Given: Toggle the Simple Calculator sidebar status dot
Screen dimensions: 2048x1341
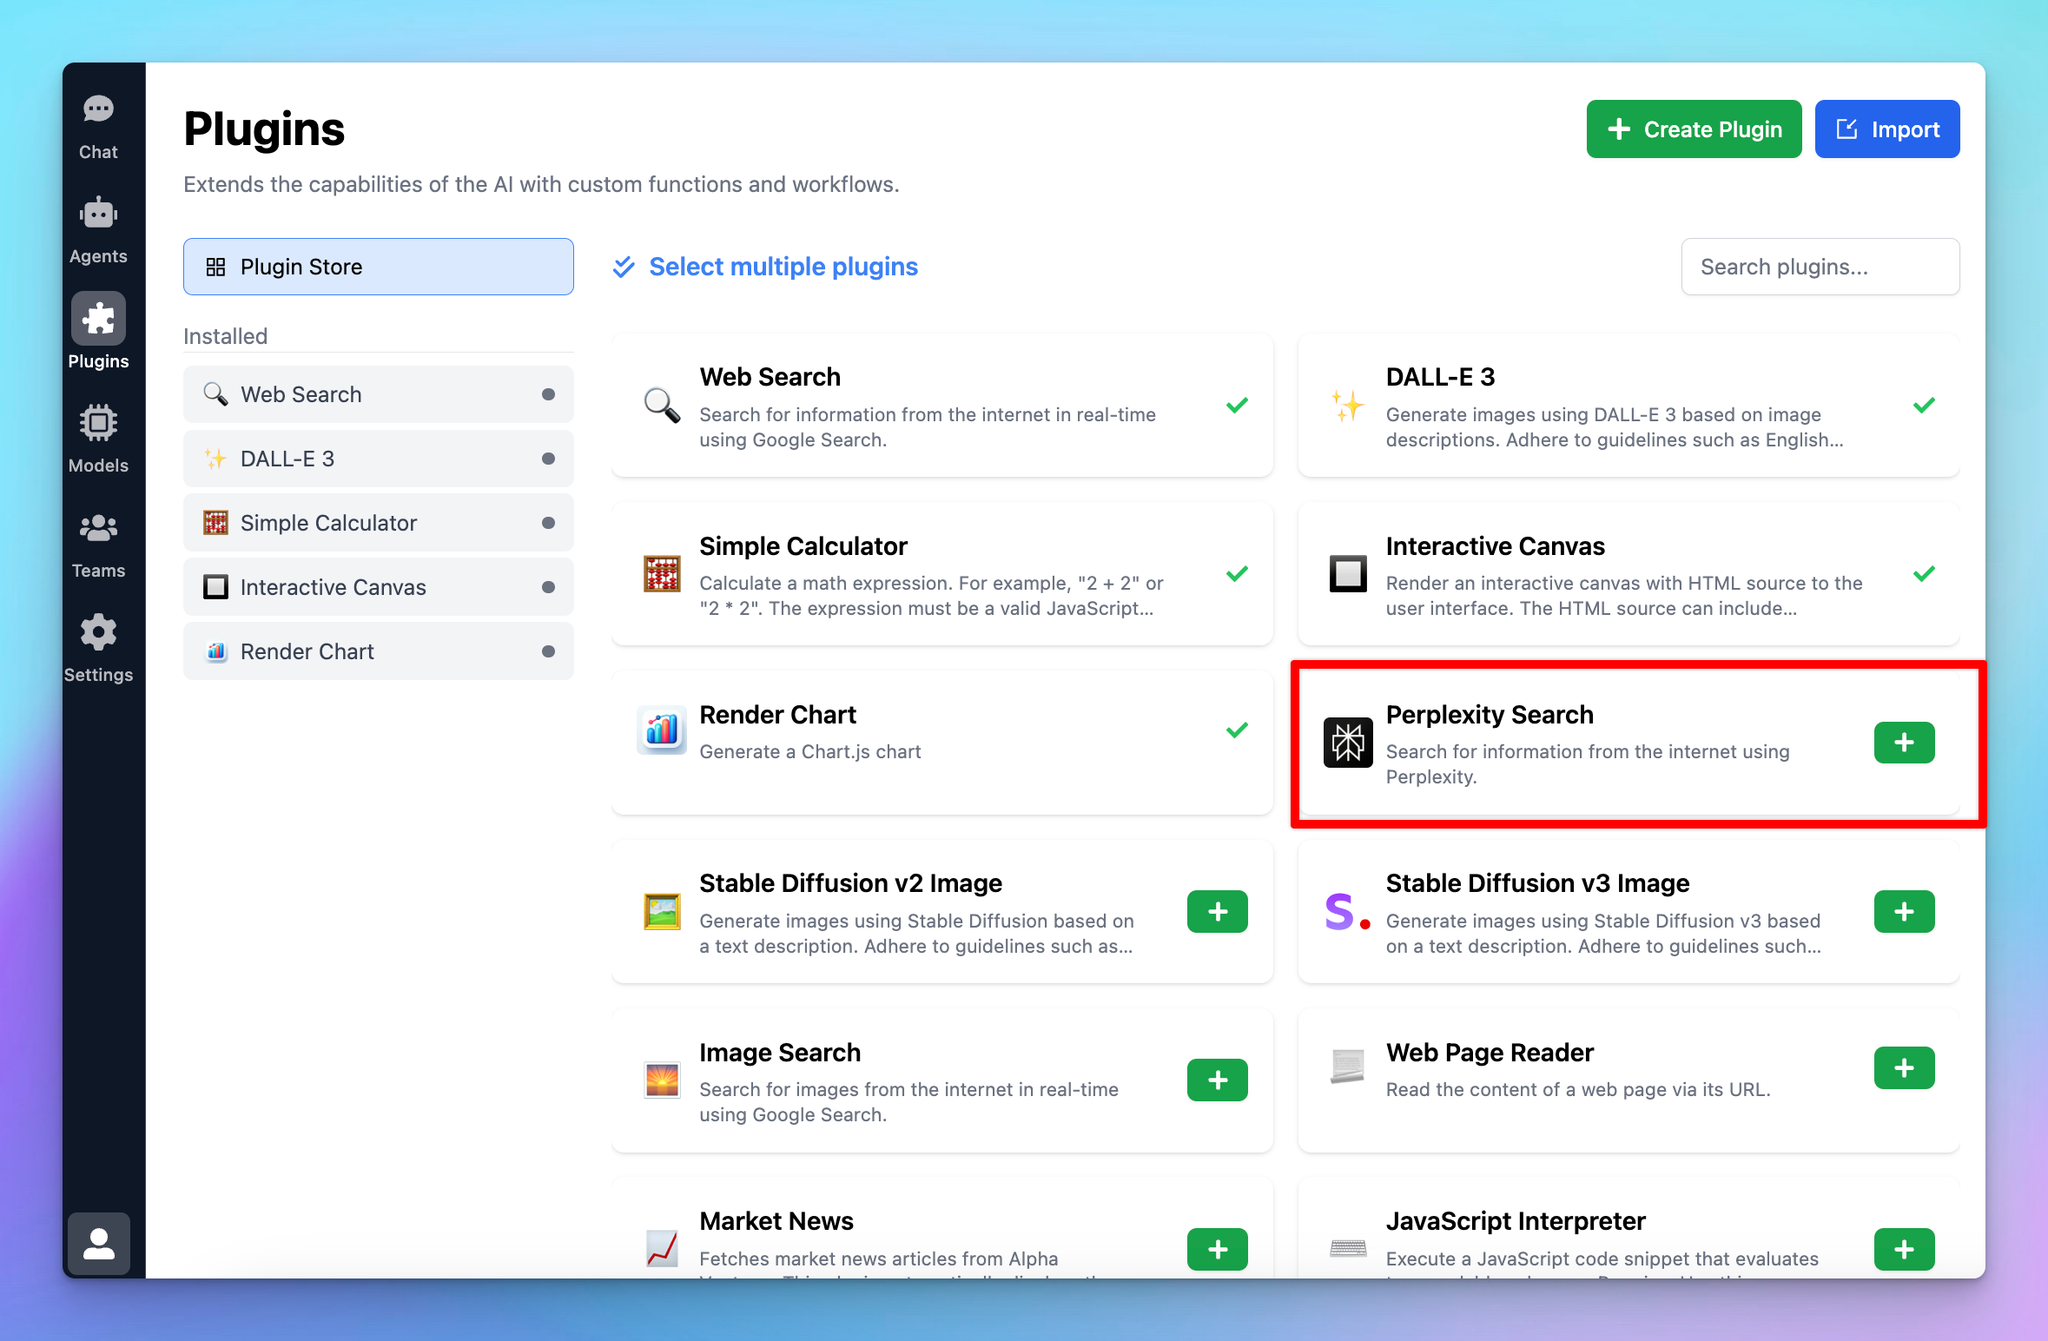Looking at the screenshot, I should tap(548, 523).
